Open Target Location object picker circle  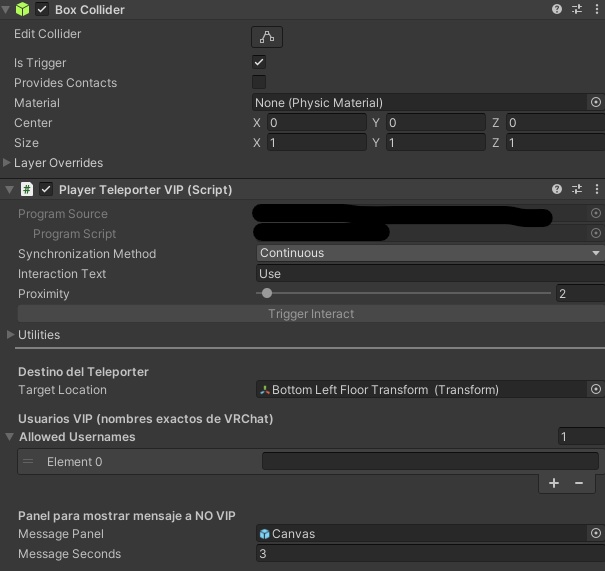596,389
